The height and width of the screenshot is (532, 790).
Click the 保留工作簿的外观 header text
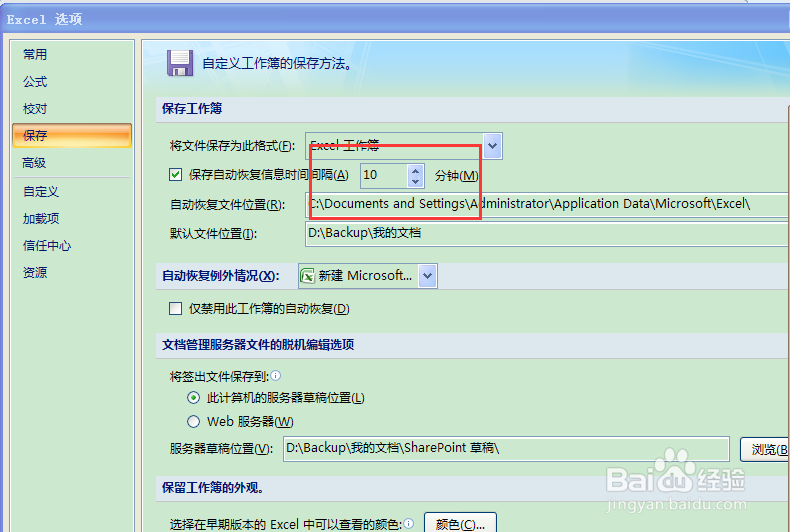(213, 488)
